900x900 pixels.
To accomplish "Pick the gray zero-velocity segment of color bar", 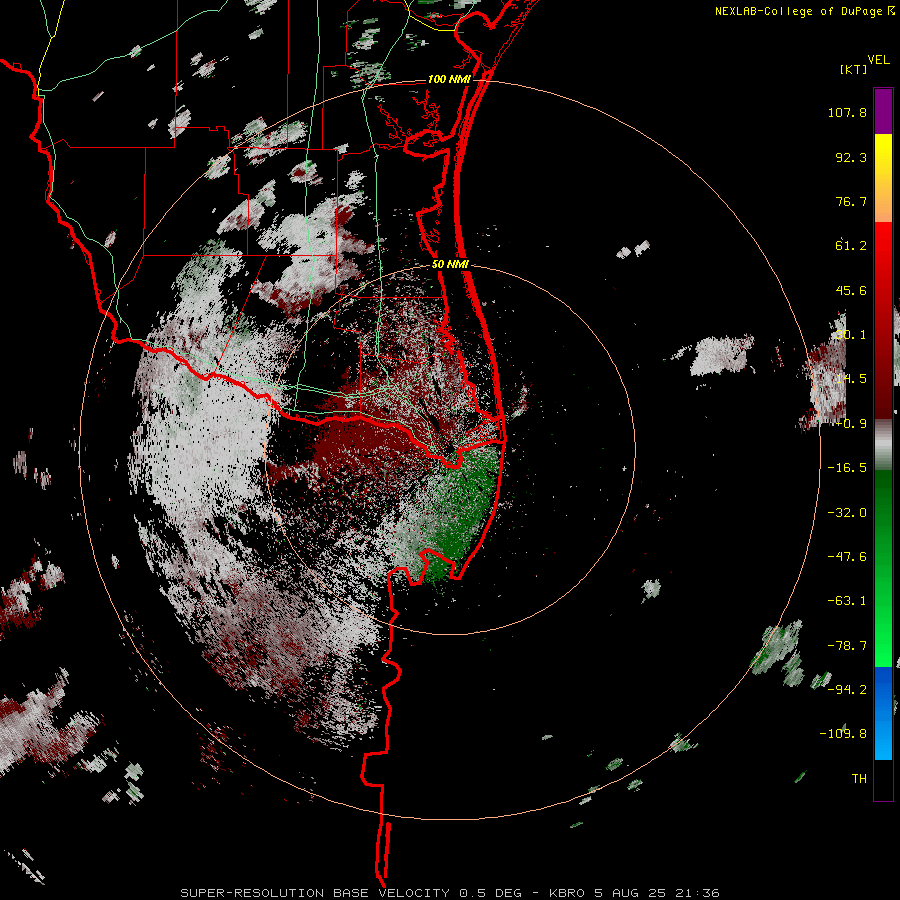I will tap(883, 444).
